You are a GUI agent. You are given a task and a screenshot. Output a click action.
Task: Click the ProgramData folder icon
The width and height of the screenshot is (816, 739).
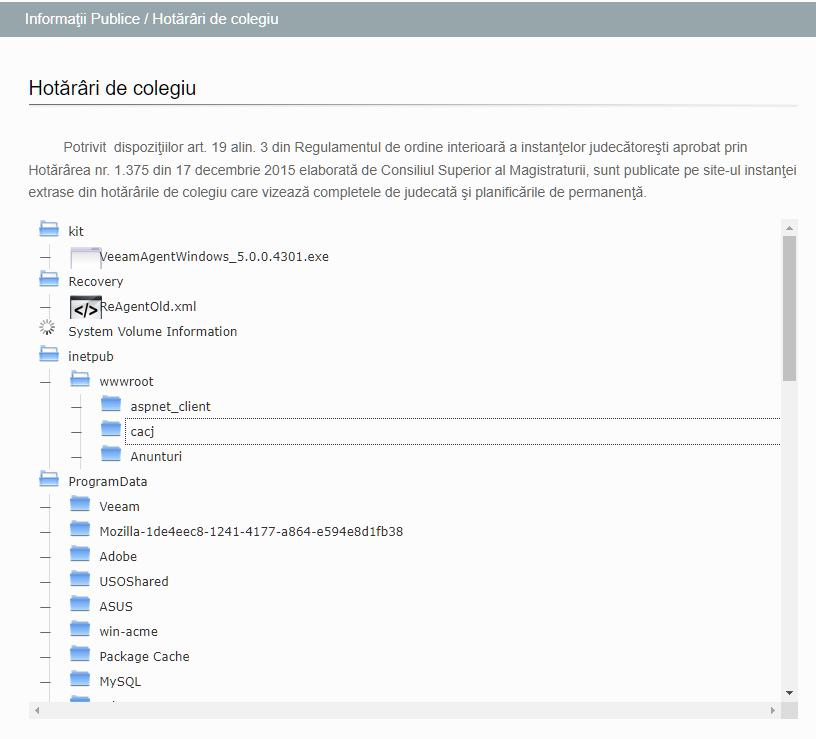pos(48,479)
